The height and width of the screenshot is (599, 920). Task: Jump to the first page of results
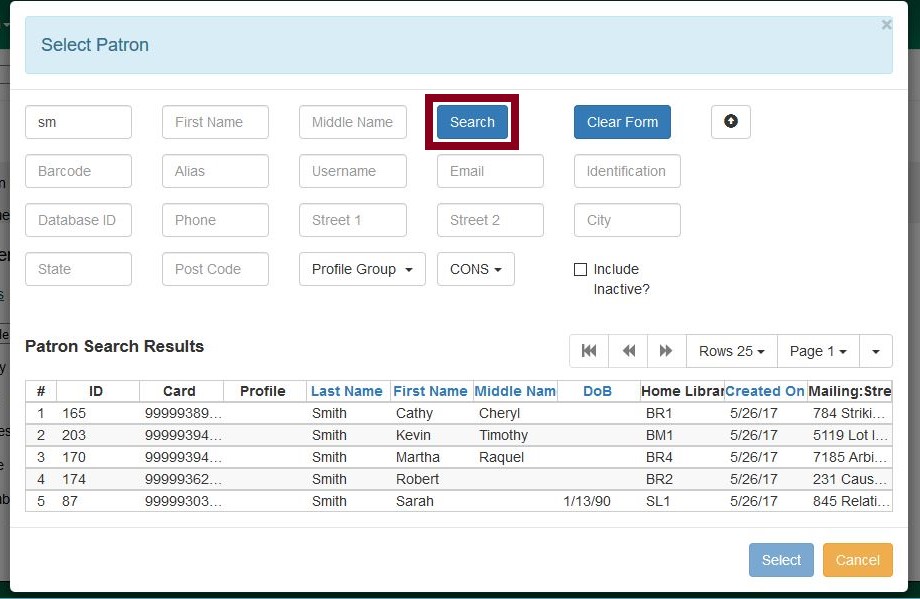(x=588, y=350)
